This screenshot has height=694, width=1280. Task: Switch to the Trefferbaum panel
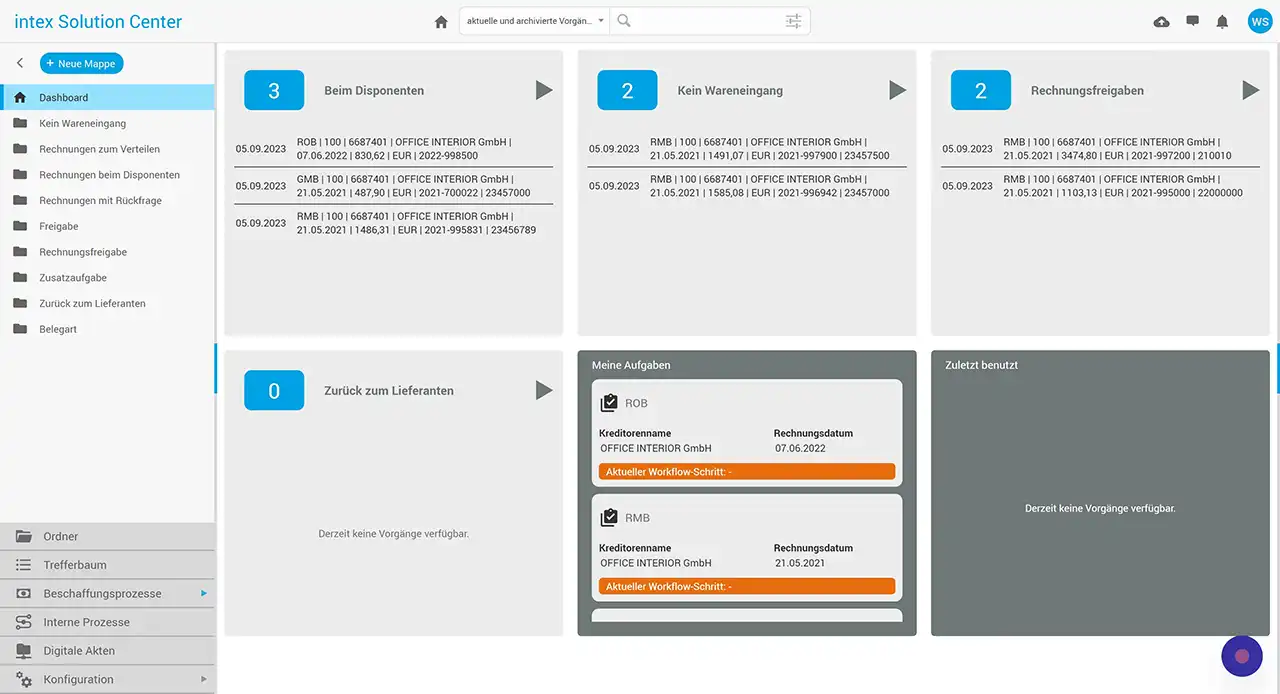point(75,565)
